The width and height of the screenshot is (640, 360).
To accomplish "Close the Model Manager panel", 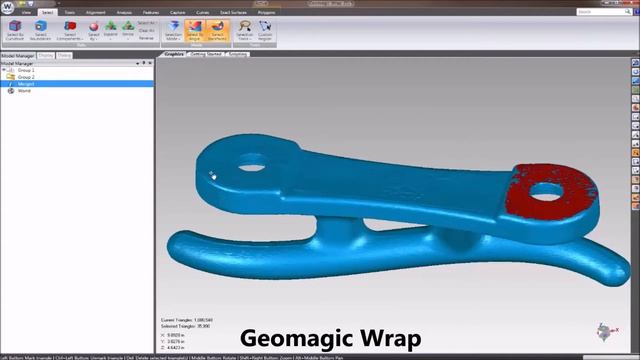I will pos(150,63).
